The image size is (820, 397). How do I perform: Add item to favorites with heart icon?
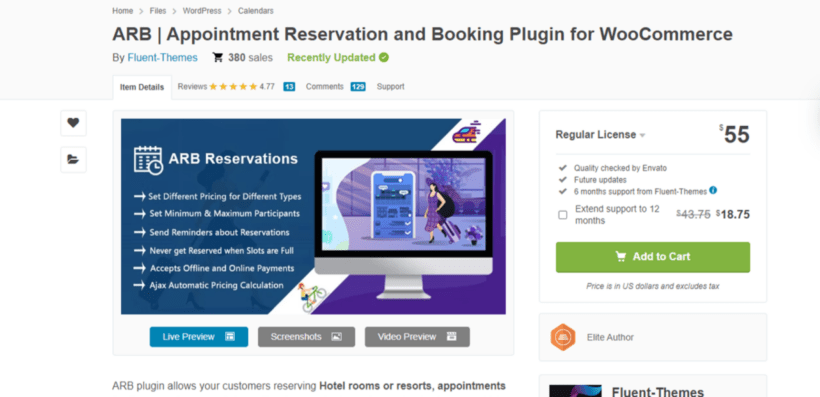(x=73, y=123)
